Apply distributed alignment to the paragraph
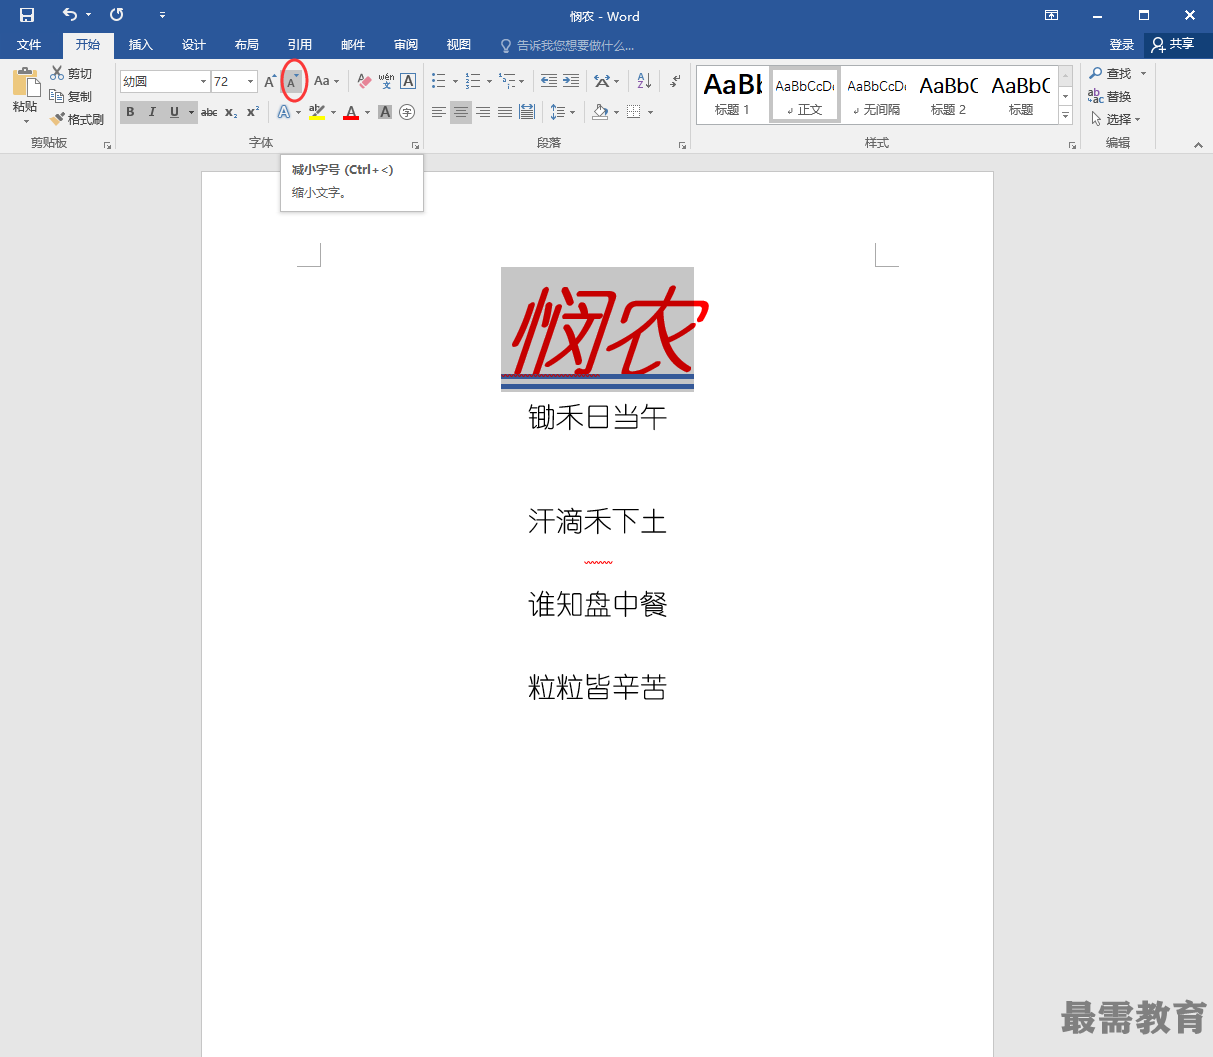 (527, 112)
